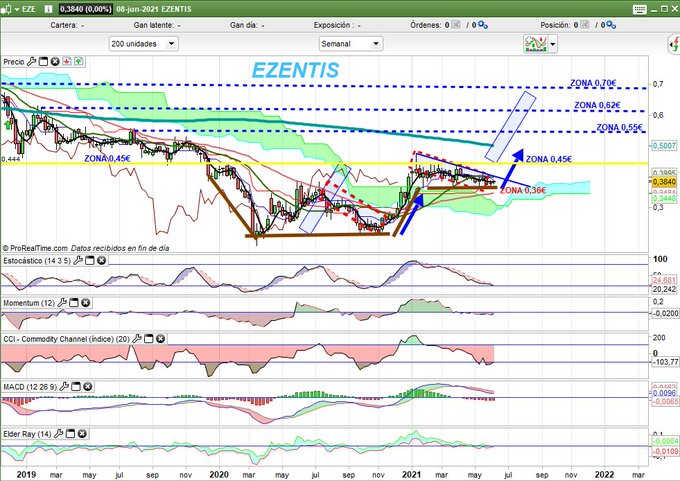Open MACD (12 26 9) wrench settings
680x481 pixels.
point(64,386)
